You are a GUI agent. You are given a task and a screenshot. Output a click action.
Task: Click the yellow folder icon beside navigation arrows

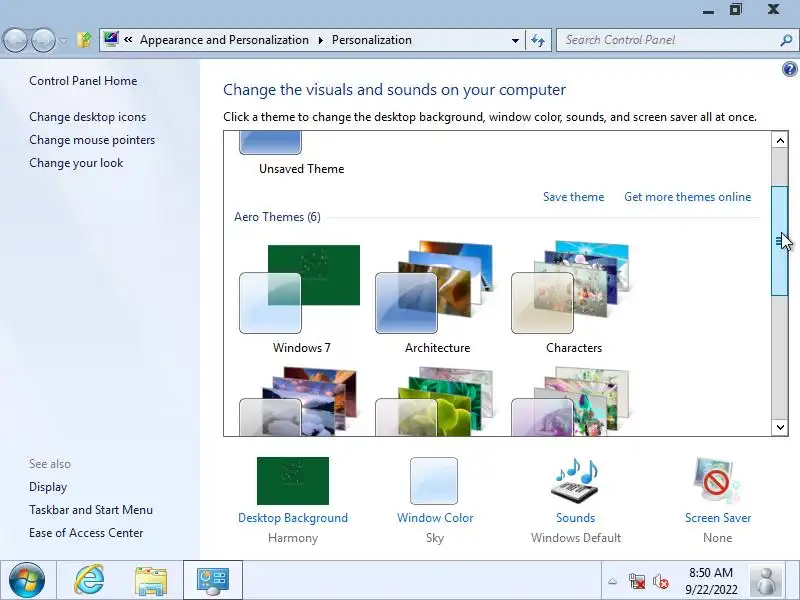pyautogui.click(x=84, y=40)
